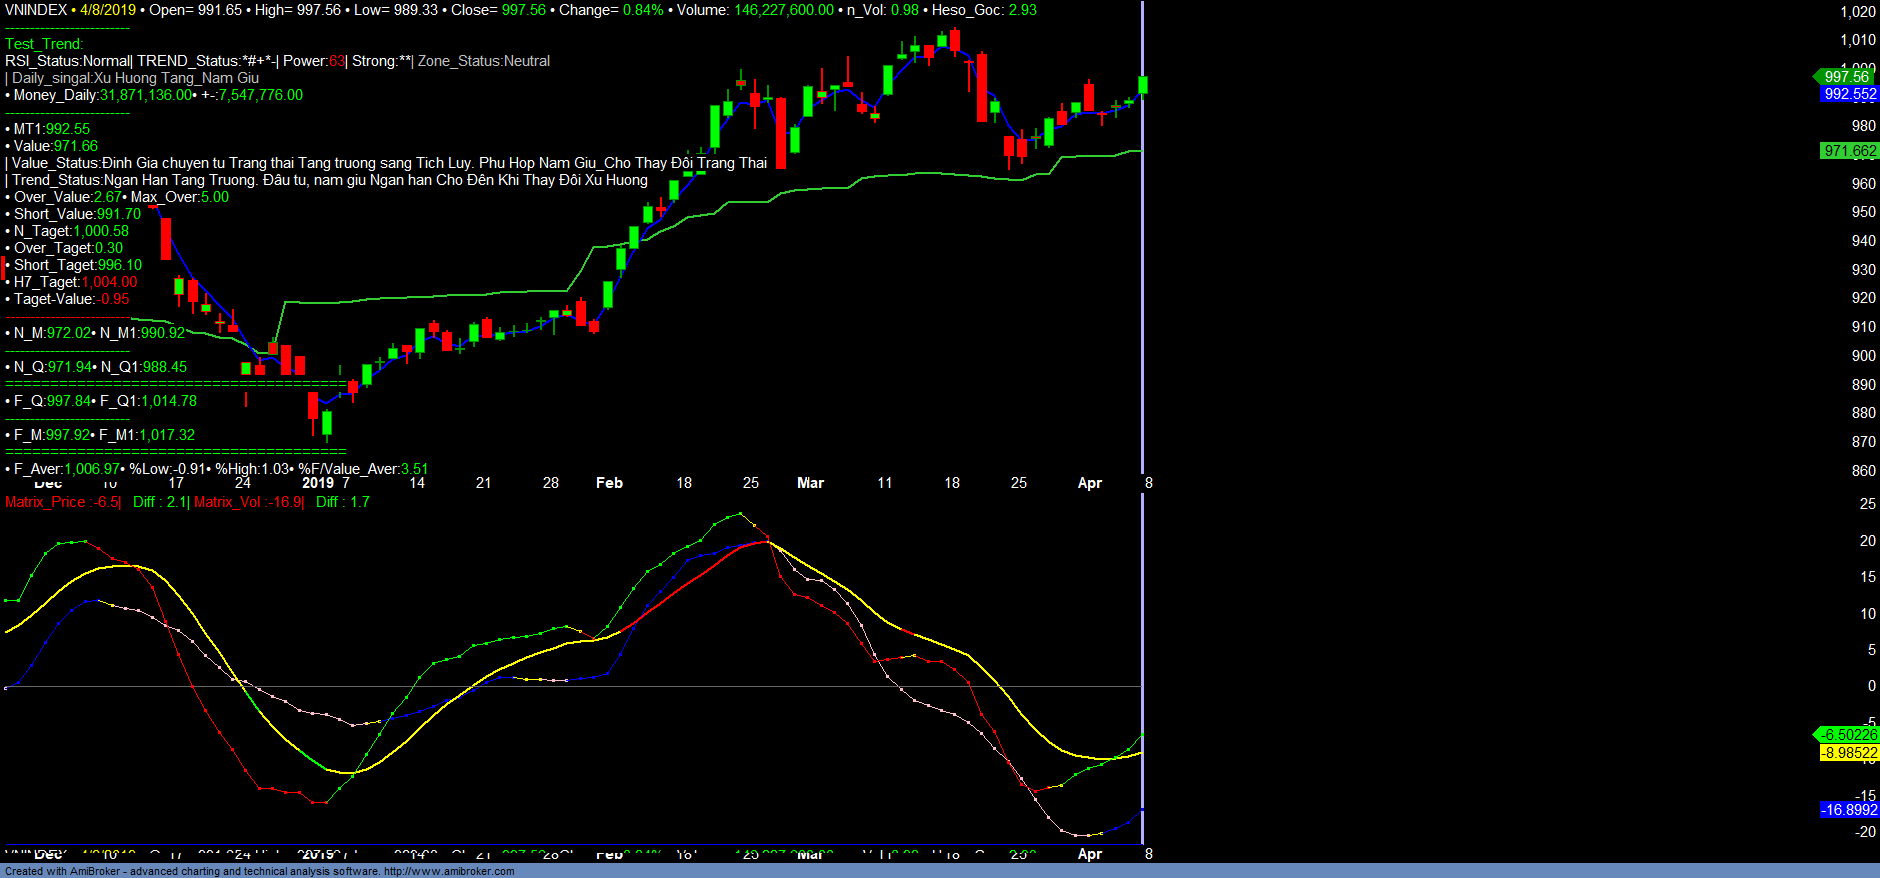The height and width of the screenshot is (878, 1880).
Task: Click the green -6.50226 indicator label
Action: pyautogui.click(x=1848, y=735)
